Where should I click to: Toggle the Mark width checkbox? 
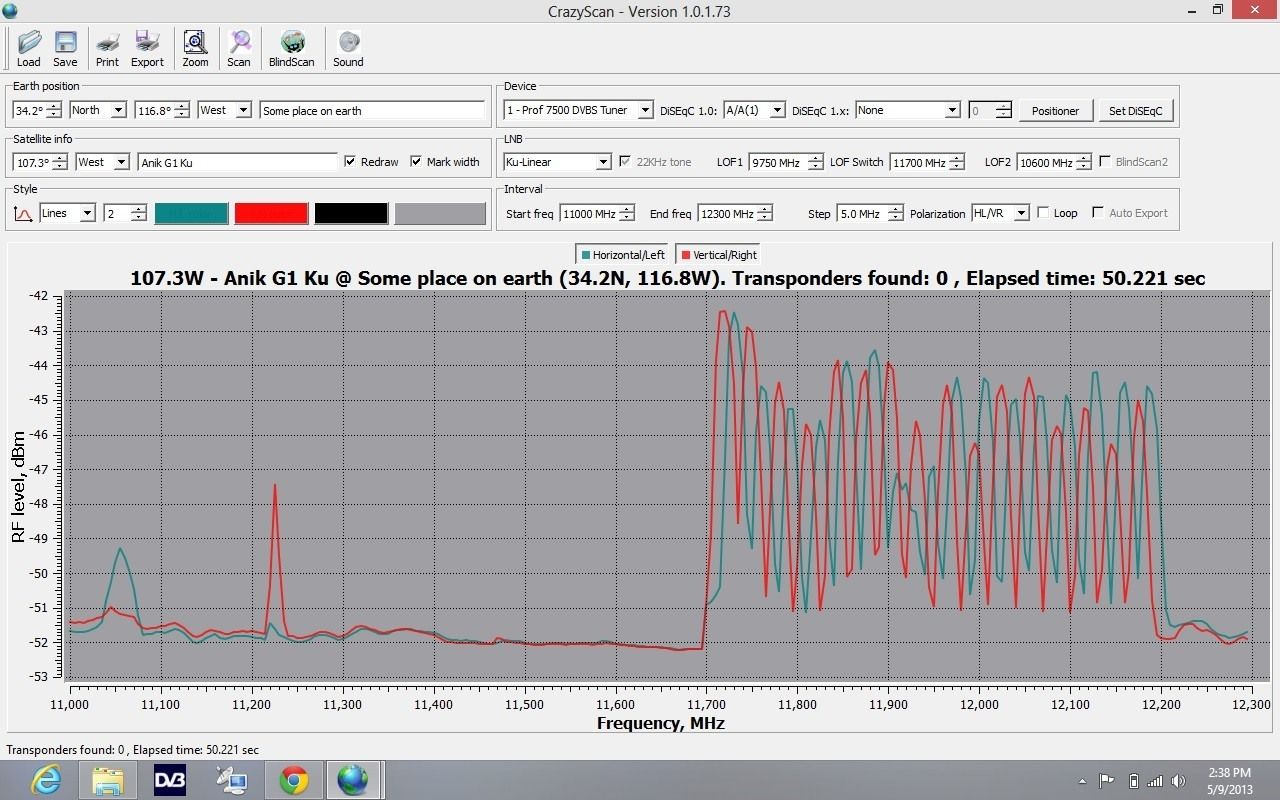point(417,162)
